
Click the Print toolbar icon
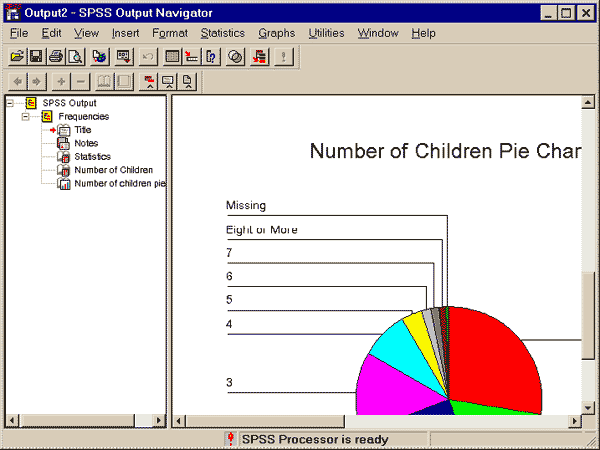pyautogui.click(x=56, y=57)
